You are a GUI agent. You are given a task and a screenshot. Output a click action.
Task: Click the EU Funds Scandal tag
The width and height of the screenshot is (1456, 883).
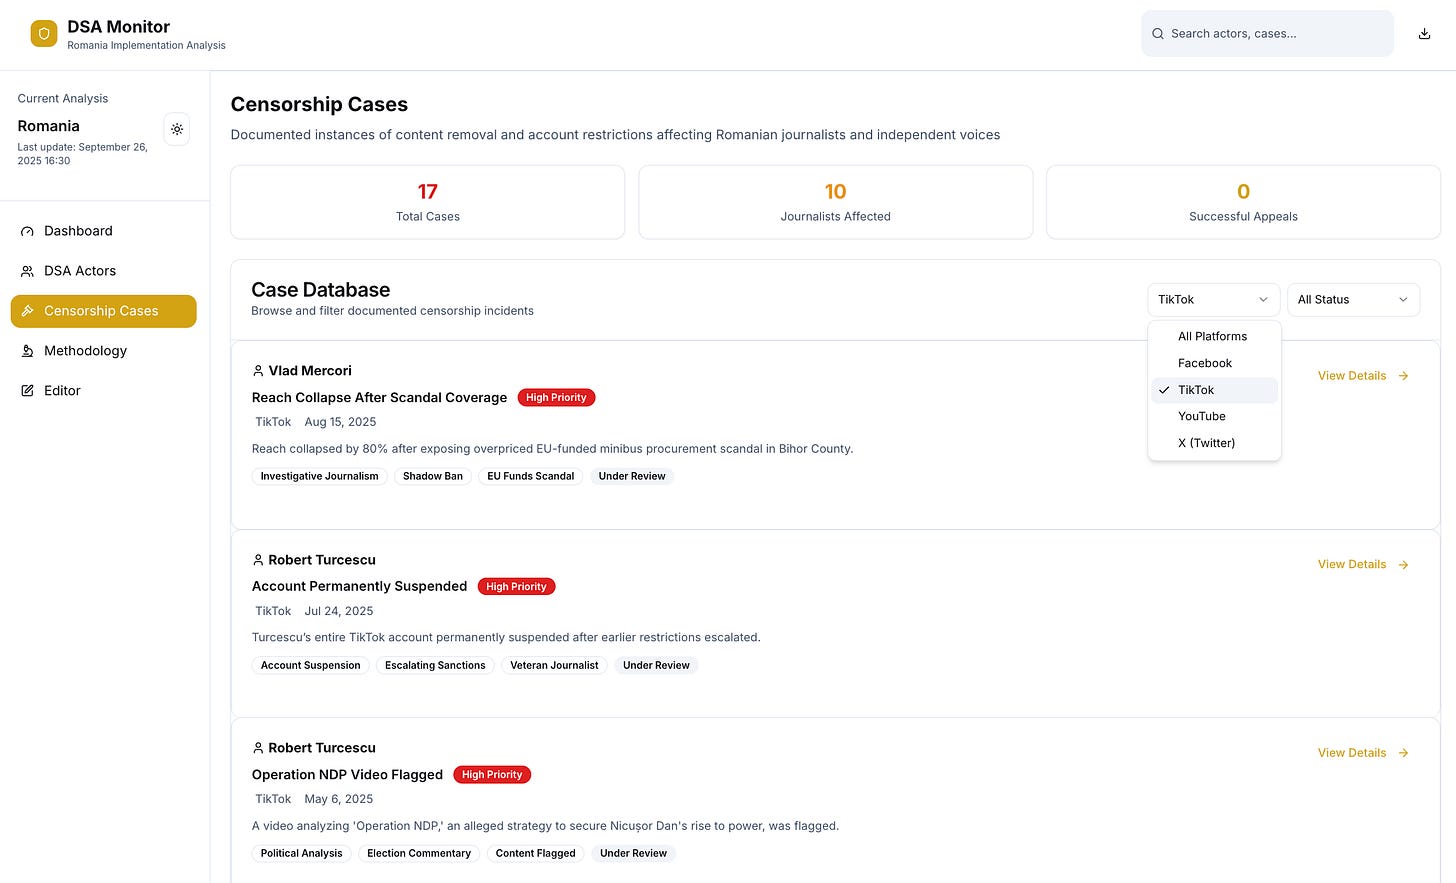[531, 477]
